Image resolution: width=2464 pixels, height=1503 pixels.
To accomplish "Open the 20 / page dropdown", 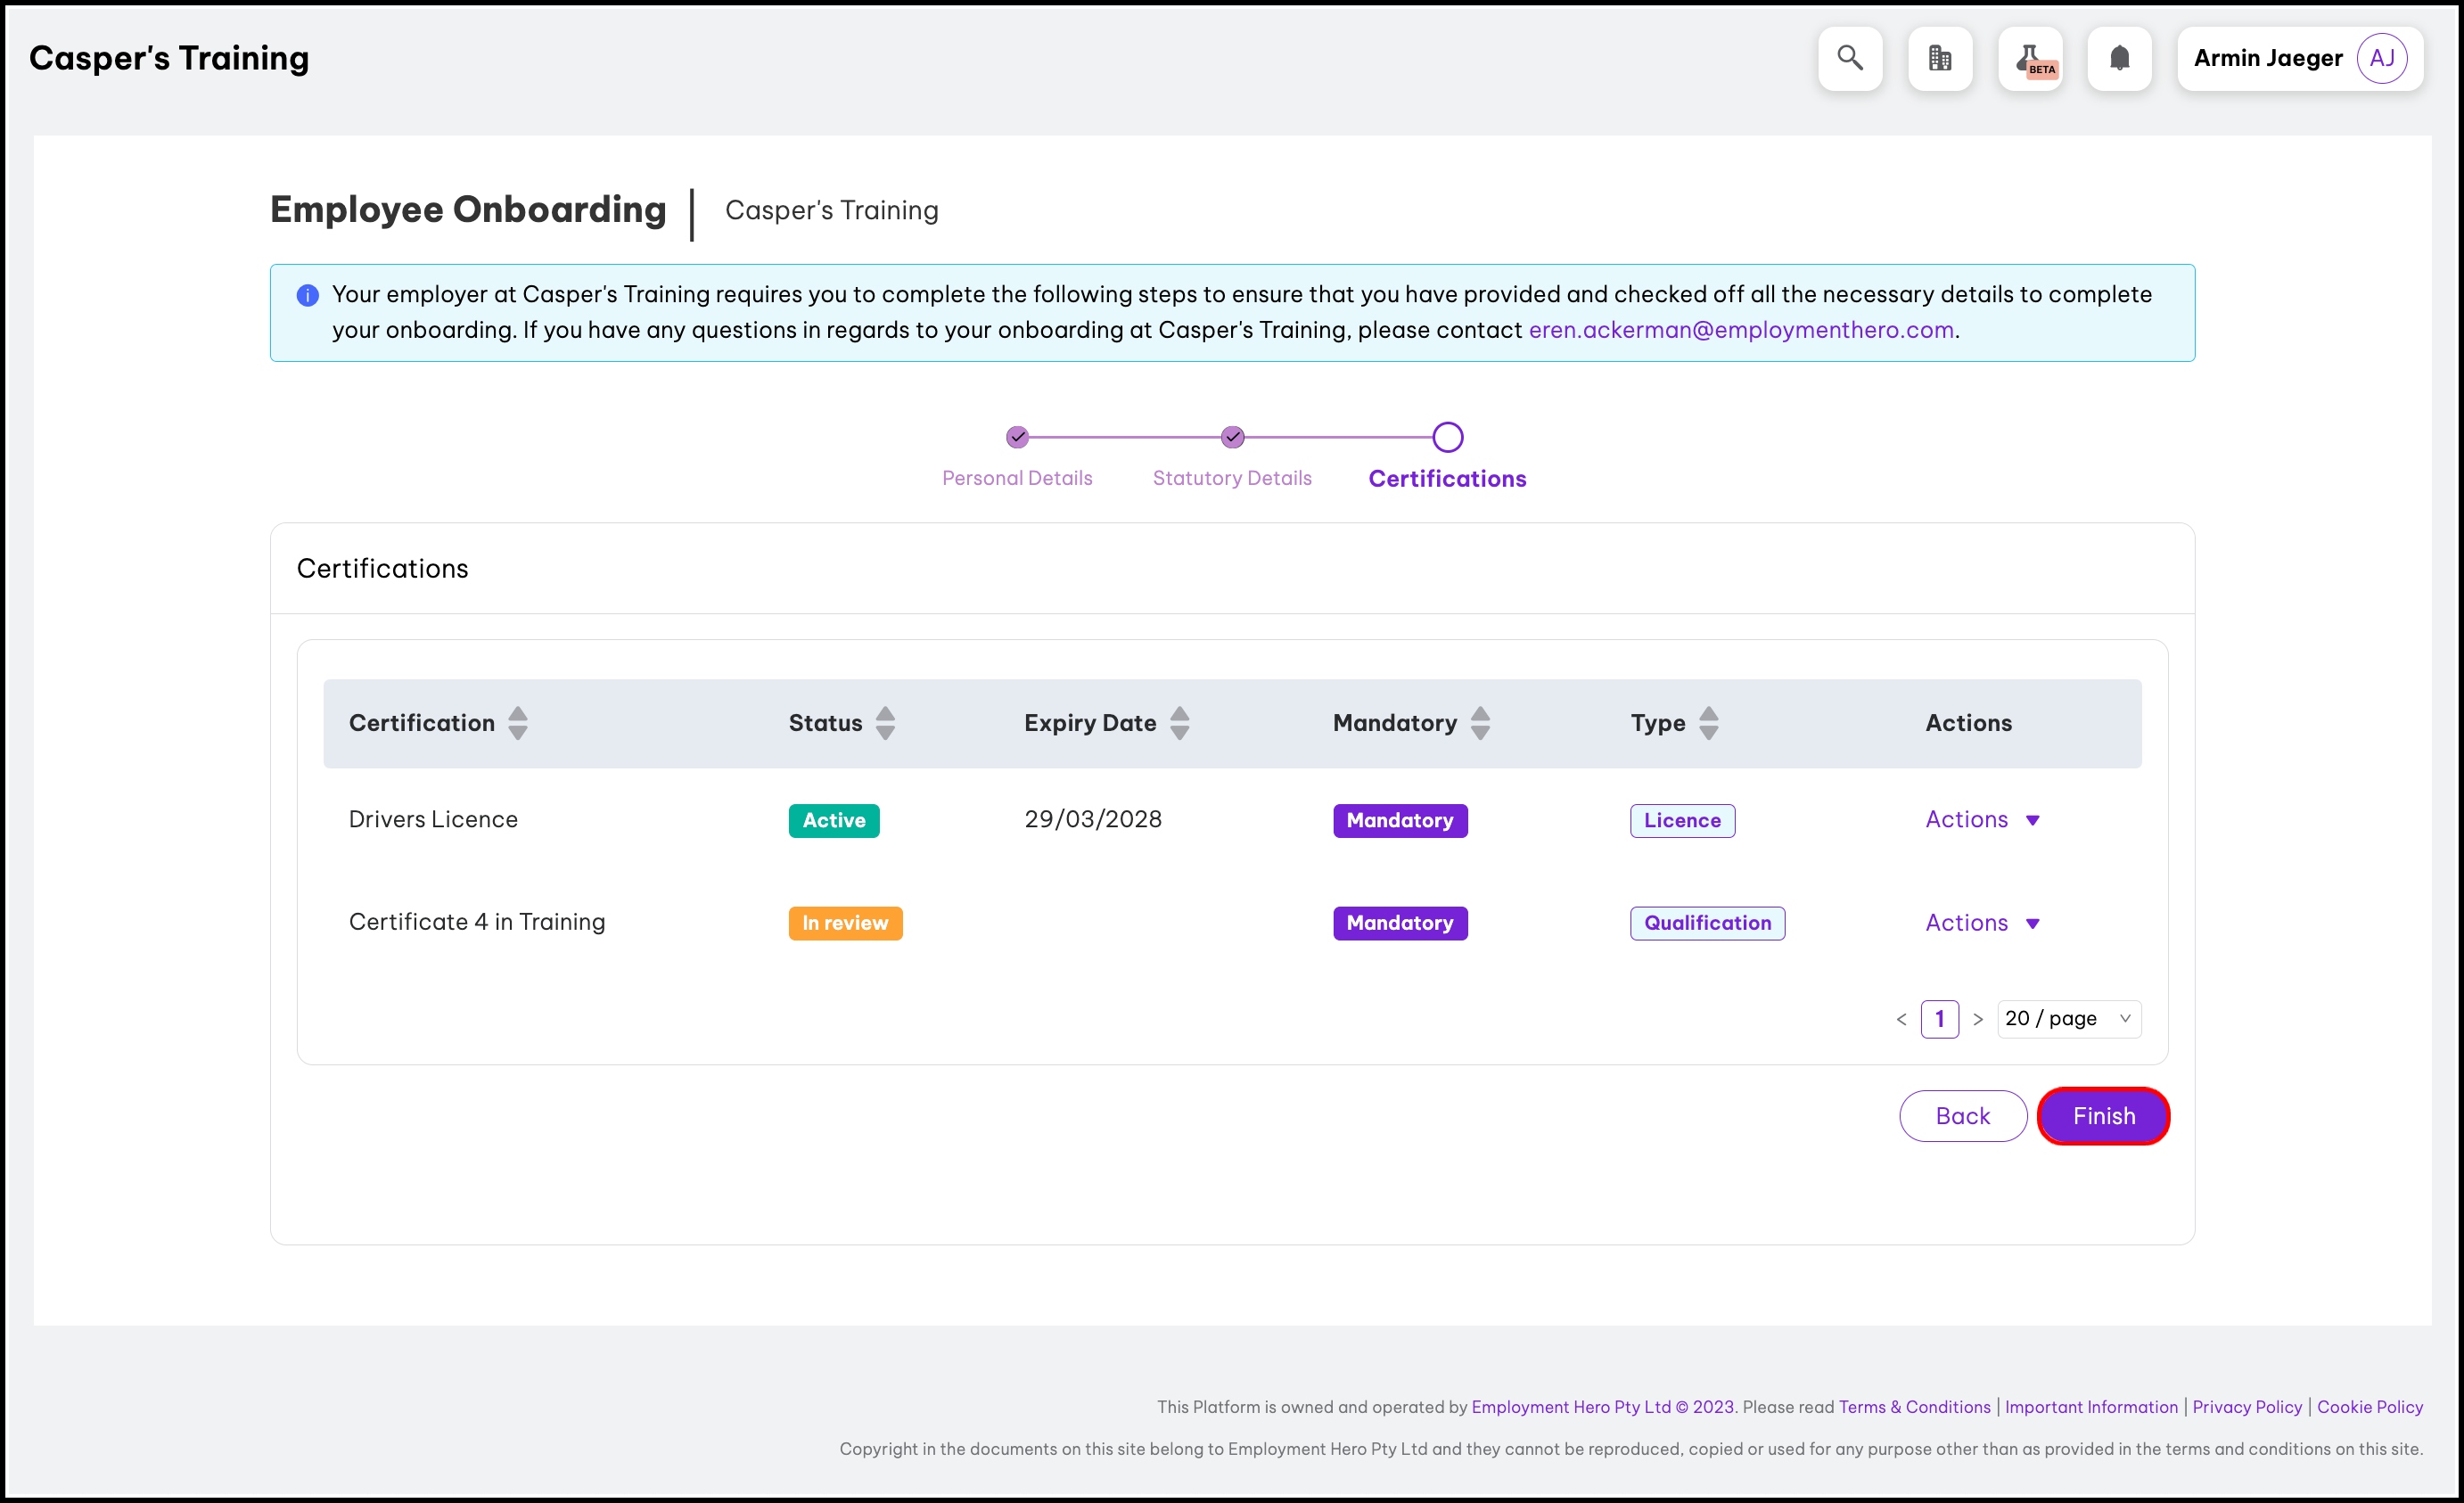I will click(x=2068, y=1019).
